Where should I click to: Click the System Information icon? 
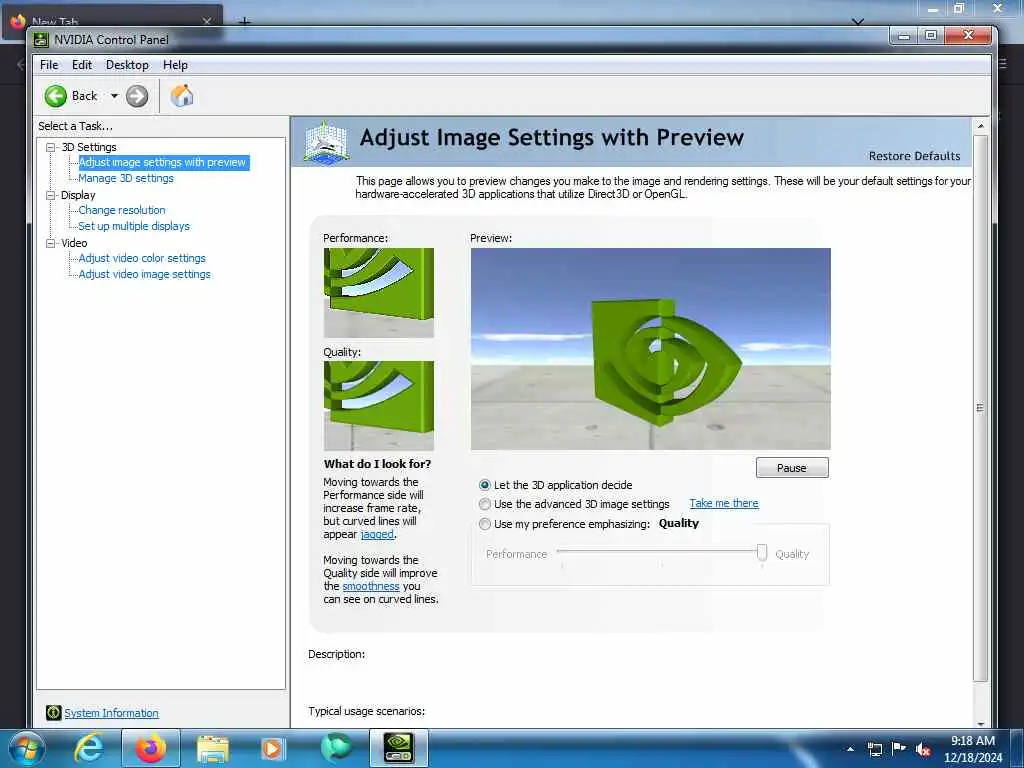[x=54, y=712]
